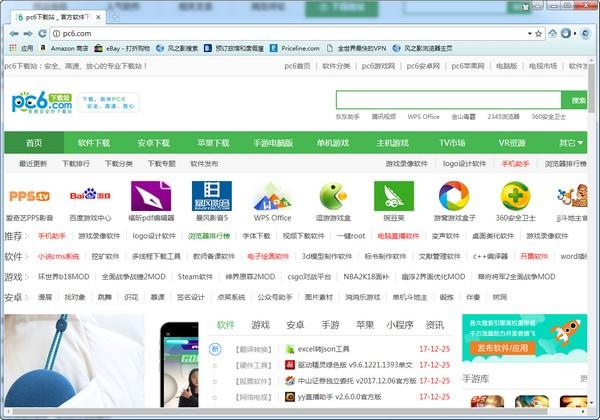Open the 安卓下载 navigation menu
This screenshot has height=420, width=600.
(153, 143)
